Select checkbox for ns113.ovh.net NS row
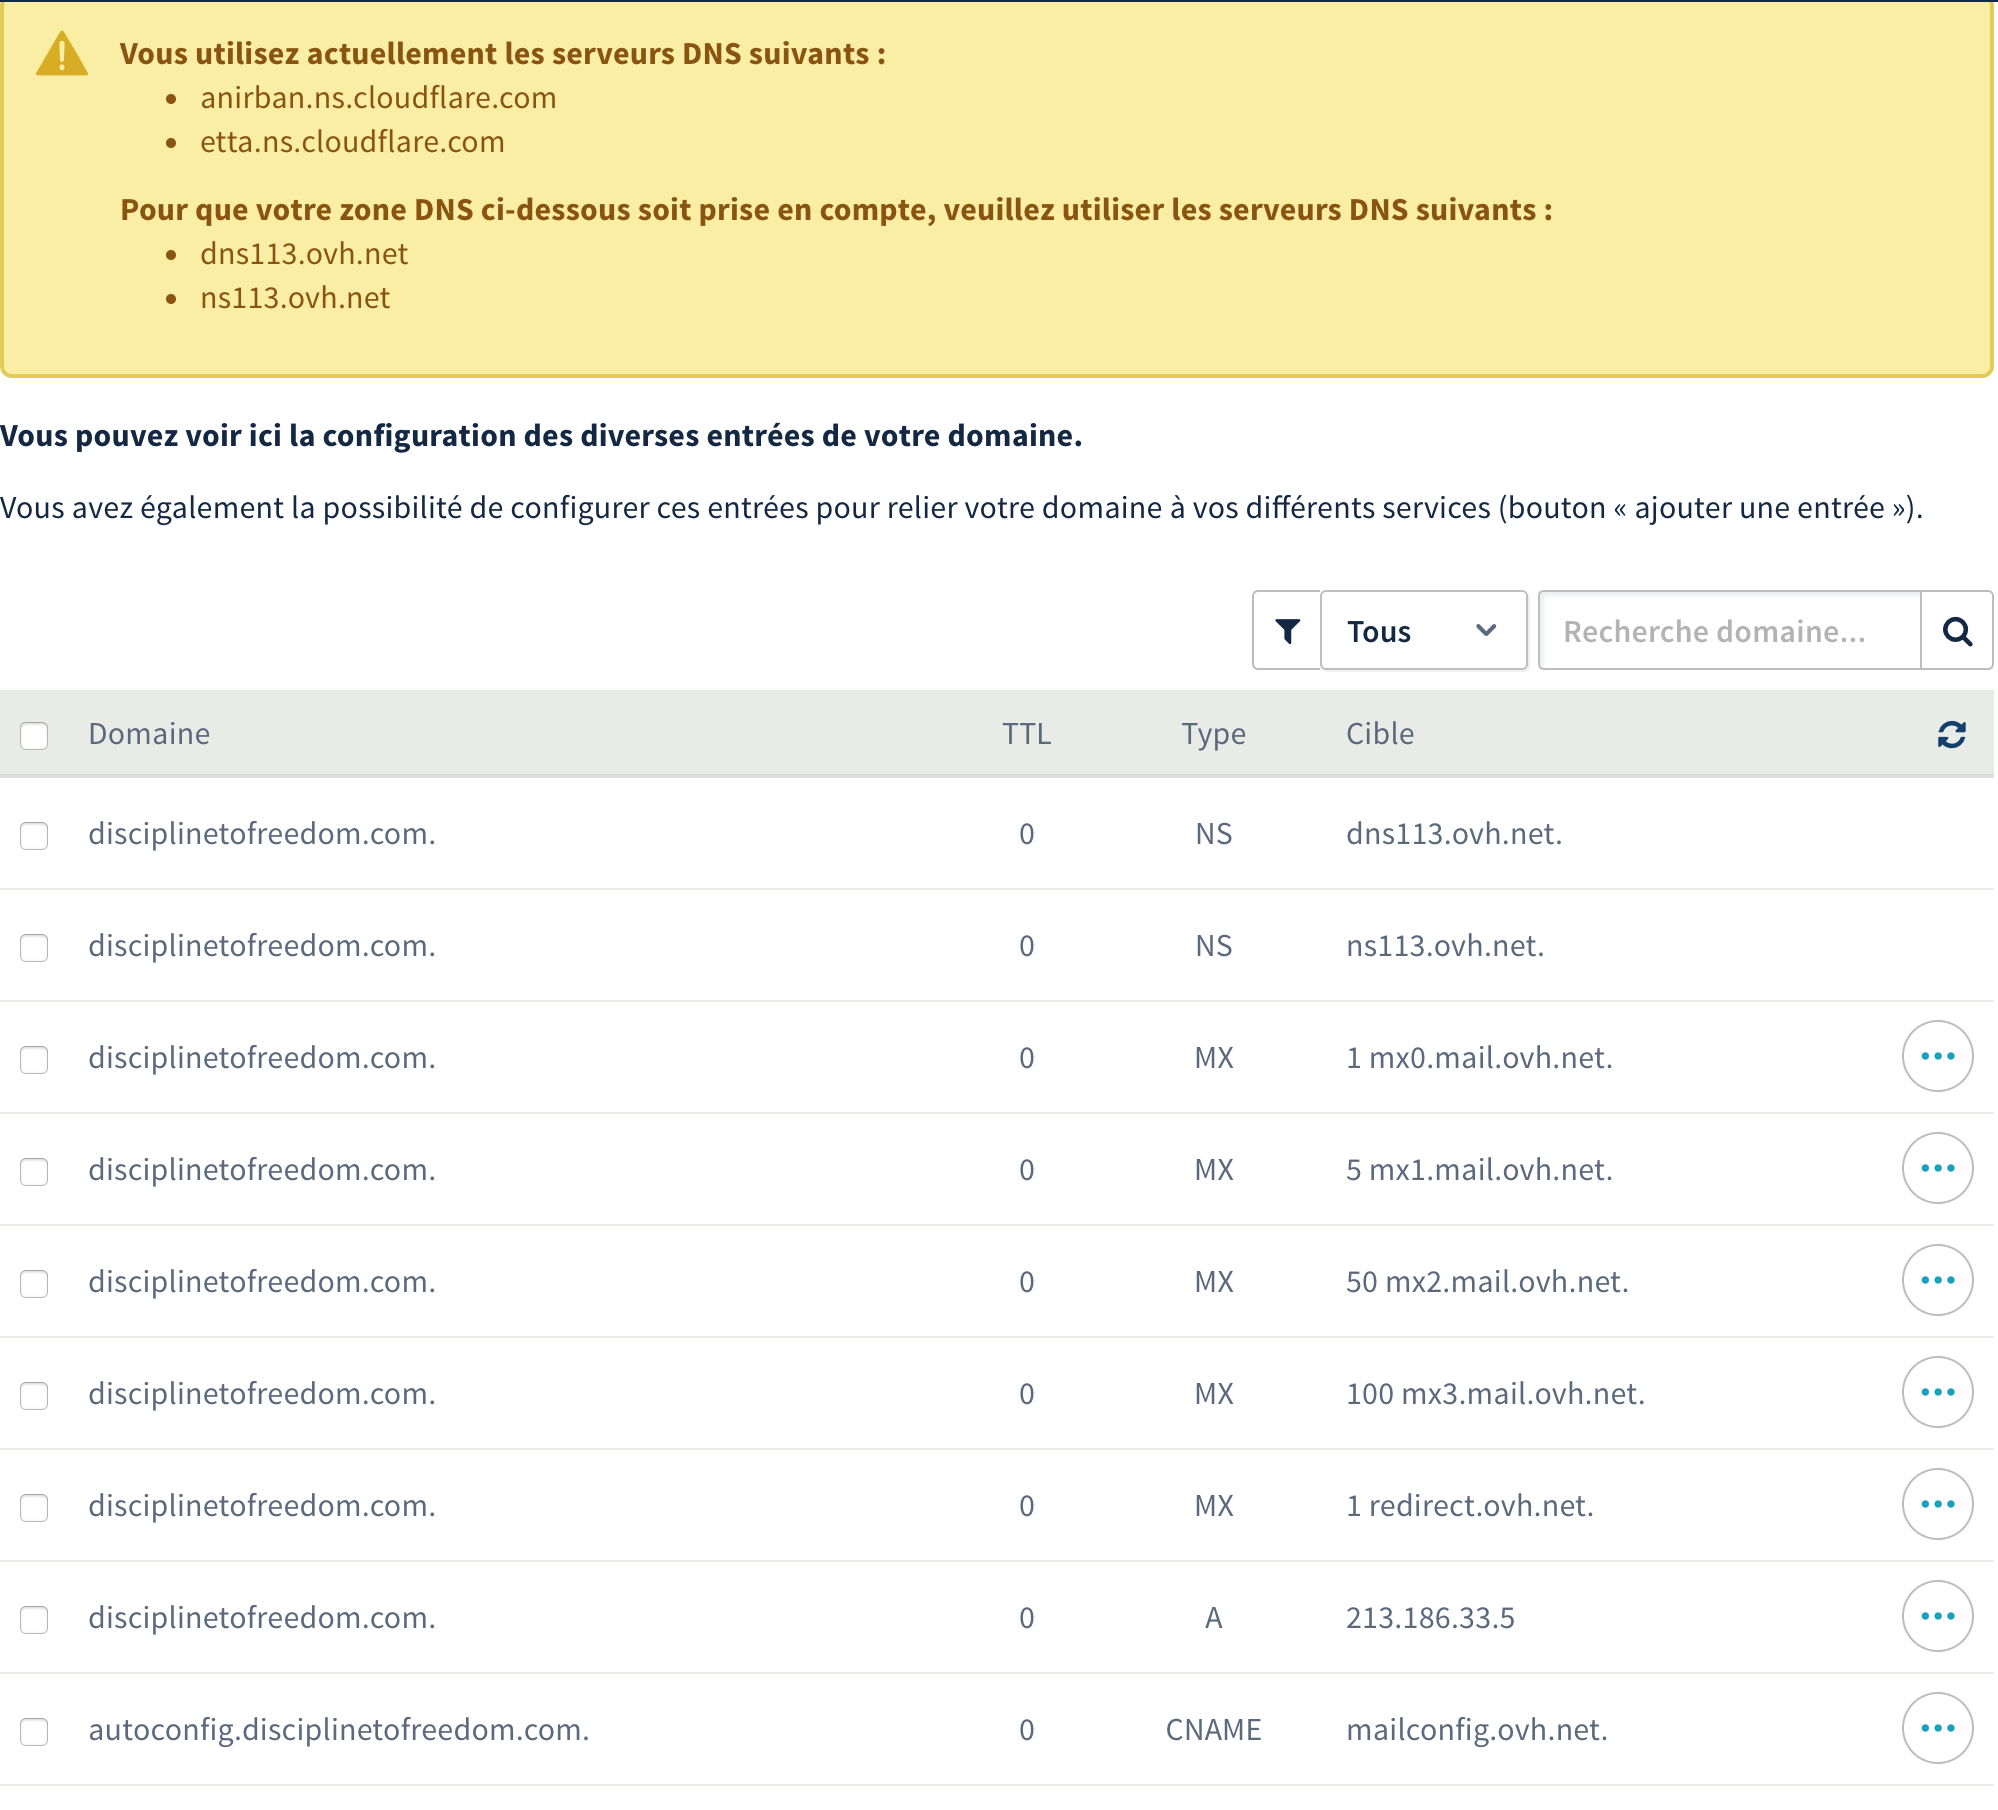1998x1810 pixels. 35,948
